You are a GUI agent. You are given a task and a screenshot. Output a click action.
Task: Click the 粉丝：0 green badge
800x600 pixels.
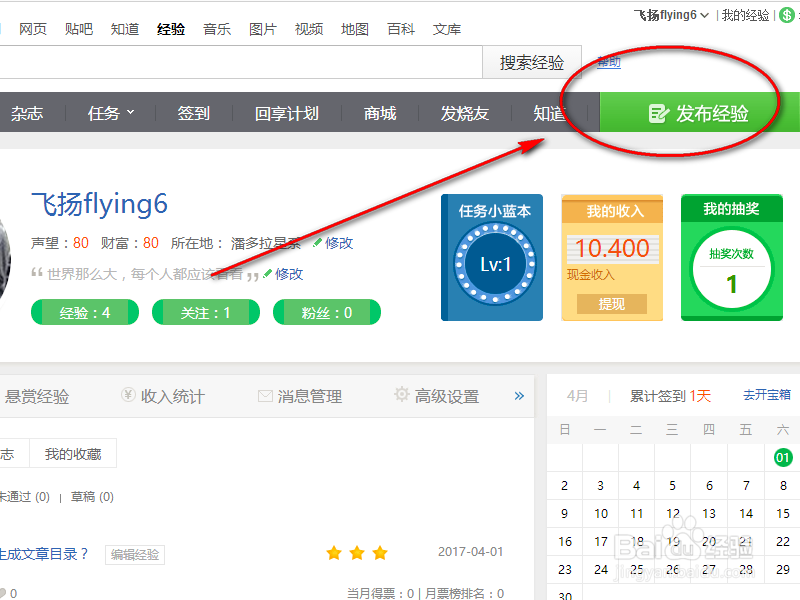click(327, 312)
